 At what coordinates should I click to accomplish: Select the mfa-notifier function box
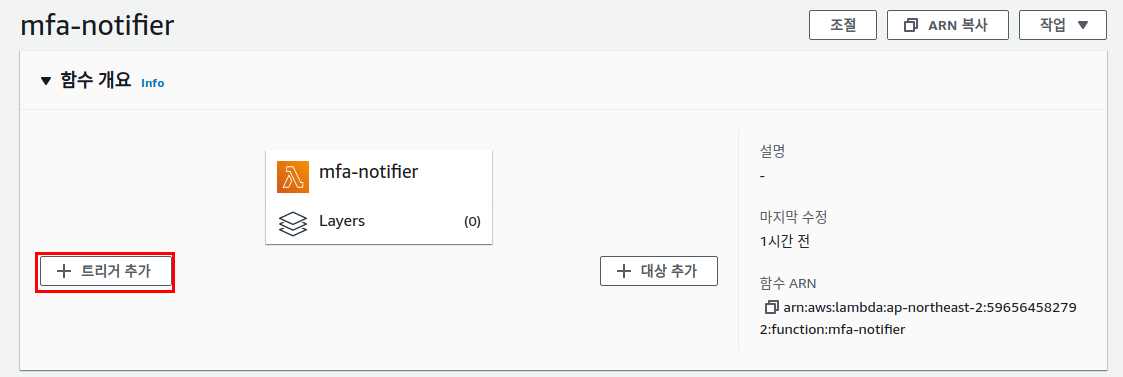[x=379, y=197]
